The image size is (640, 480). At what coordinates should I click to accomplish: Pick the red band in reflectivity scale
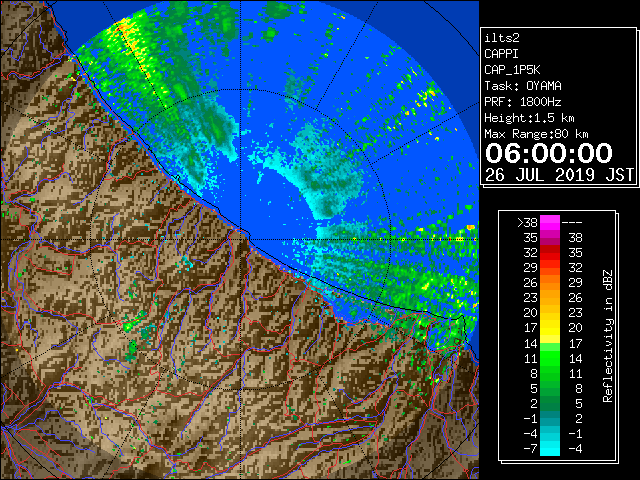[x=550, y=253]
